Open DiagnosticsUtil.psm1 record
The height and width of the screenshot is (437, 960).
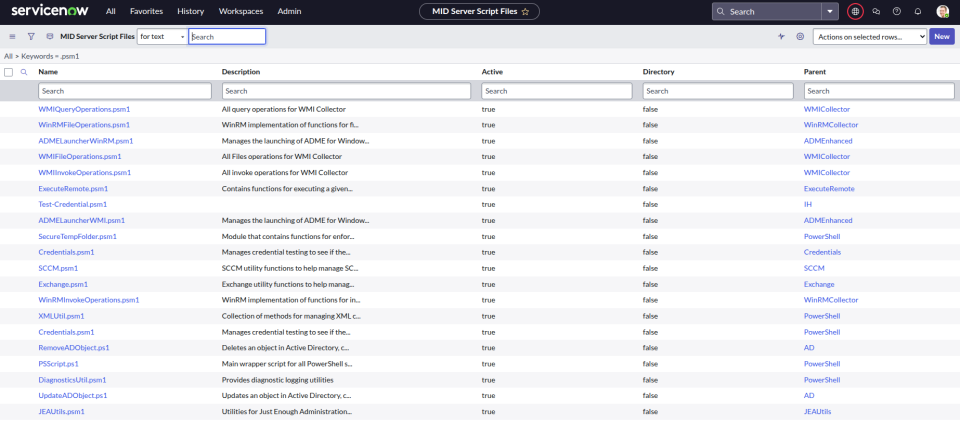click(72, 379)
